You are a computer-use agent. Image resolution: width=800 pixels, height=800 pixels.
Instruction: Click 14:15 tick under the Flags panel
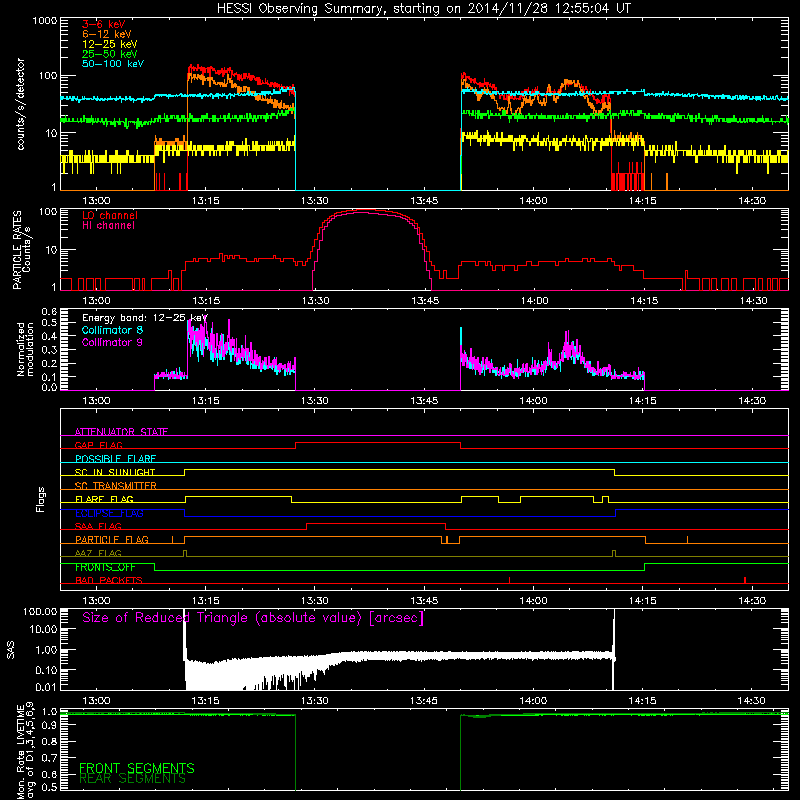click(642, 601)
